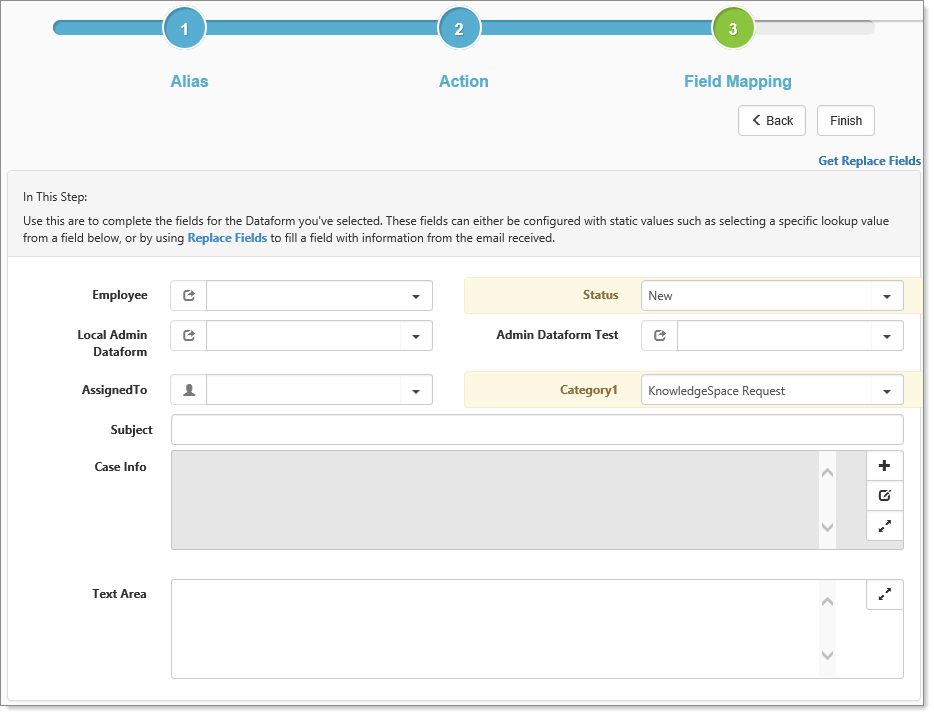Open the Employee dropdown arrow
934x716 pixels.
416,296
